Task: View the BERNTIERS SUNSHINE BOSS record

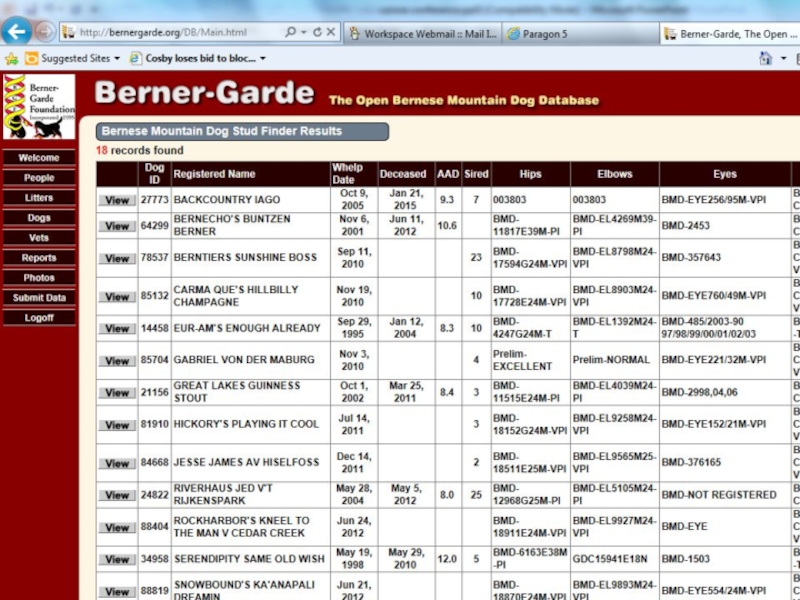Action: click(117, 258)
